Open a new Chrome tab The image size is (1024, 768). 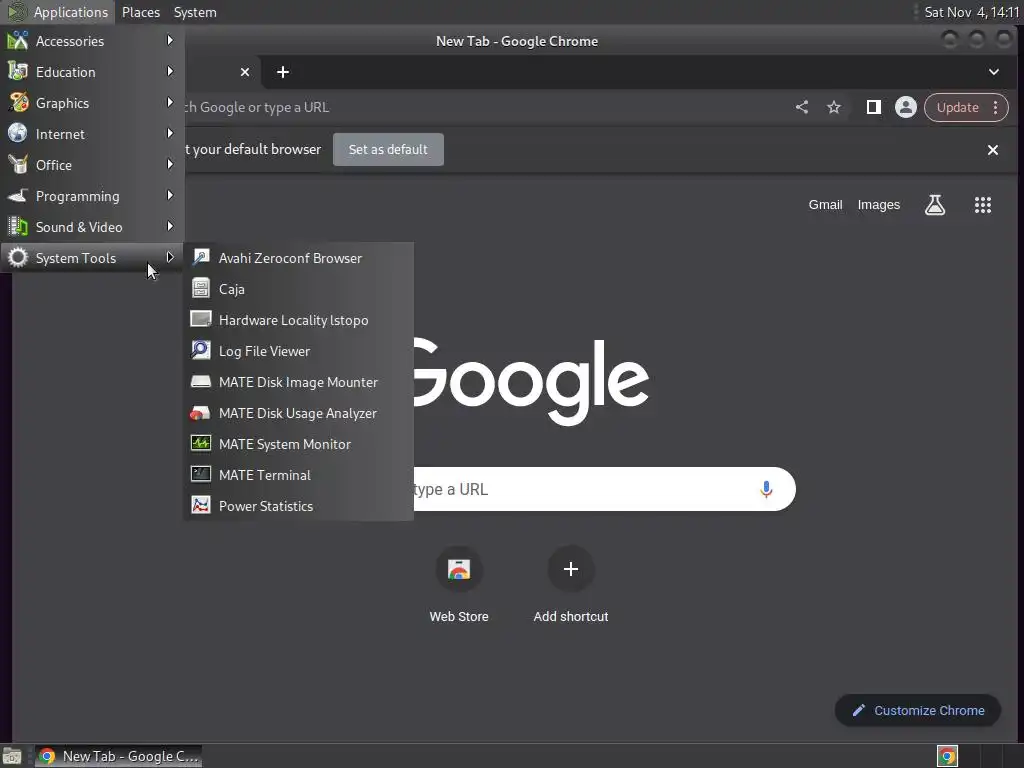point(283,72)
